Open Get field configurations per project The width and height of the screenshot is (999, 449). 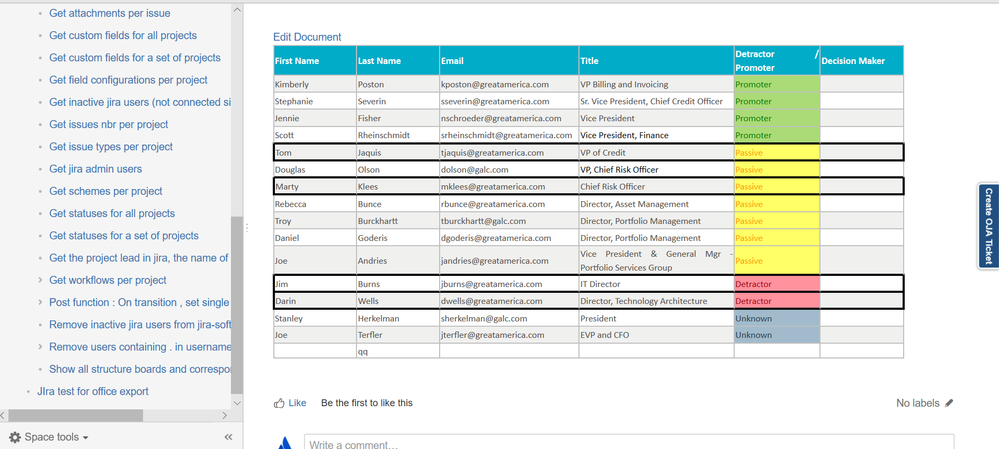coord(128,80)
